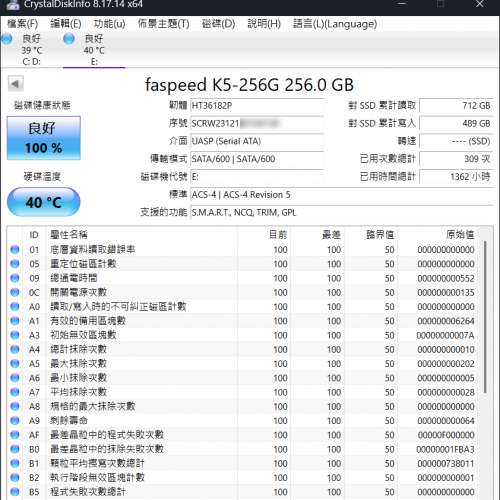Click the status orb of attribute AF
The image size is (500, 500).
(x=15, y=435)
